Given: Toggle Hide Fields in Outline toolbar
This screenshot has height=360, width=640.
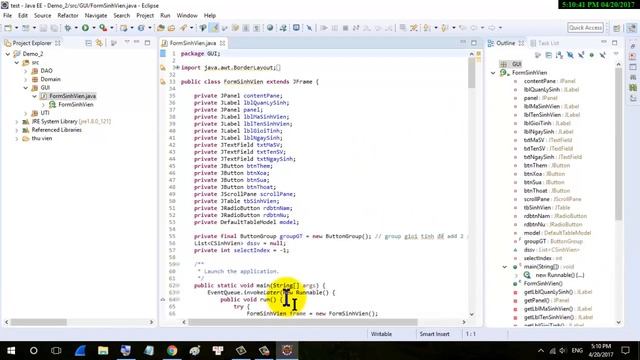Looking at the screenshot, I should click(x=570, y=55).
